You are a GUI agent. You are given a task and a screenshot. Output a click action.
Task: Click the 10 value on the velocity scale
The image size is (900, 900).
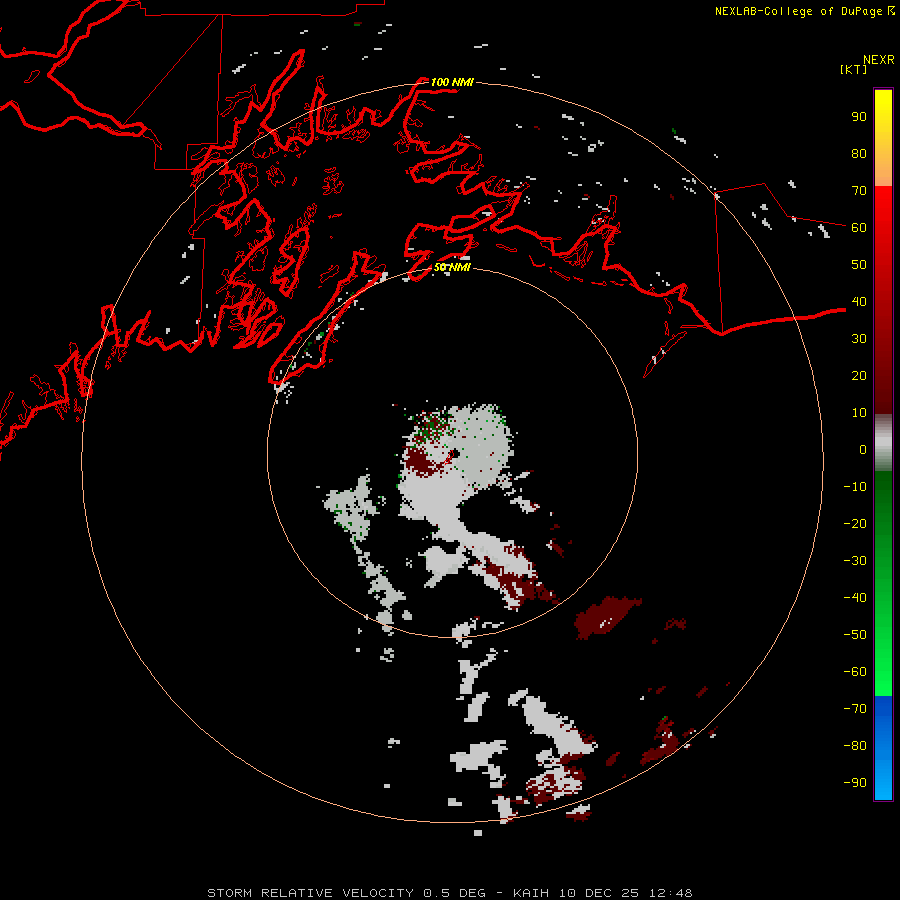coord(859,413)
